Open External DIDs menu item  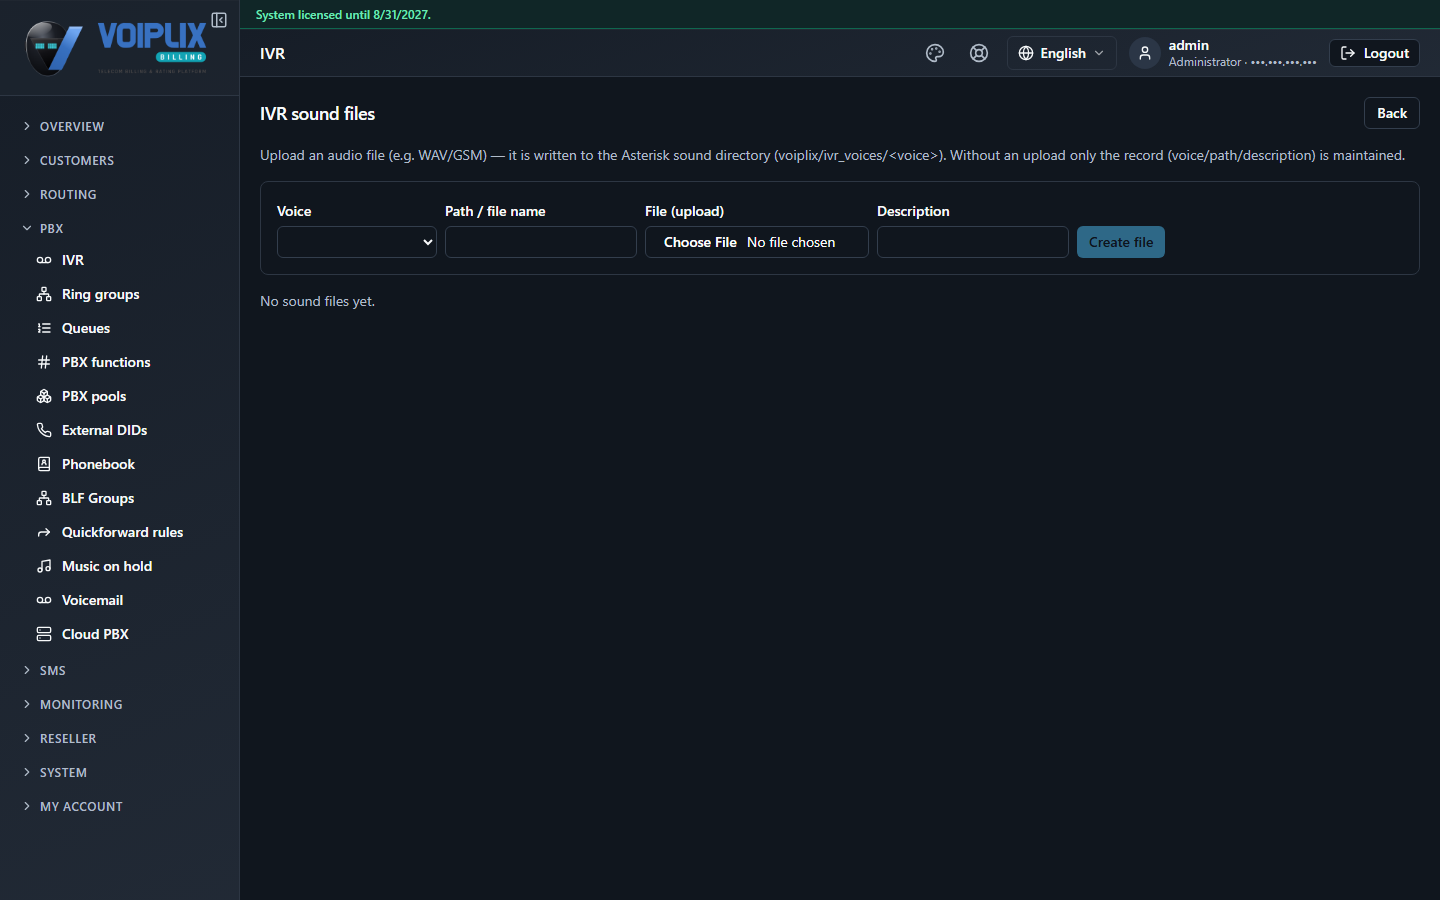tap(126, 430)
